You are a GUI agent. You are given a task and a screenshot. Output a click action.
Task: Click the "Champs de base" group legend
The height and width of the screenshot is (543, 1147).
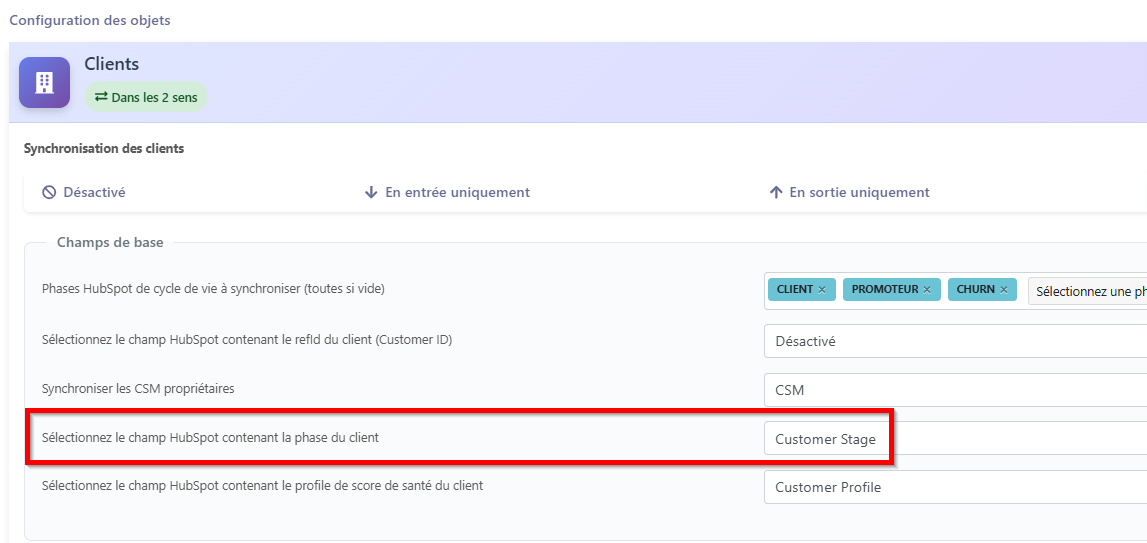point(110,242)
